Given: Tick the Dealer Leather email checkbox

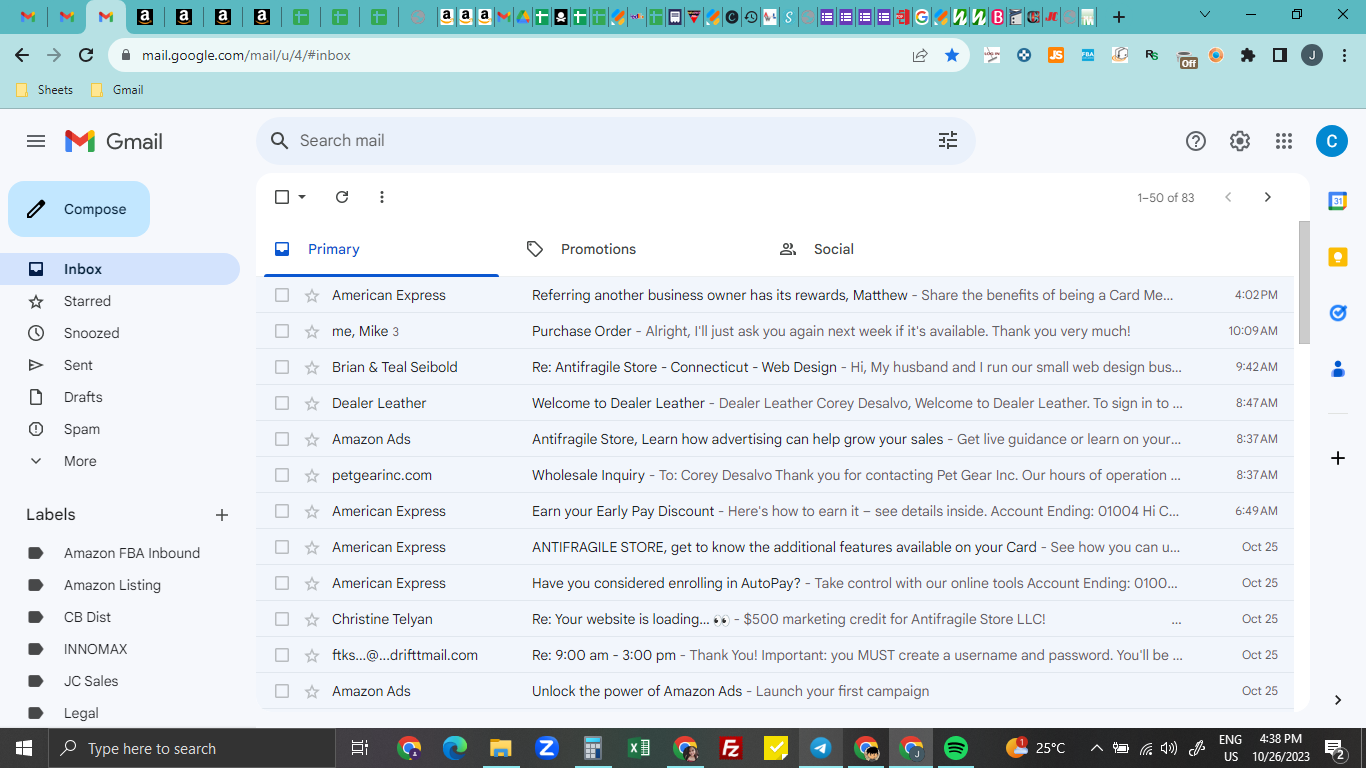Looking at the screenshot, I should [x=282, y=403].
